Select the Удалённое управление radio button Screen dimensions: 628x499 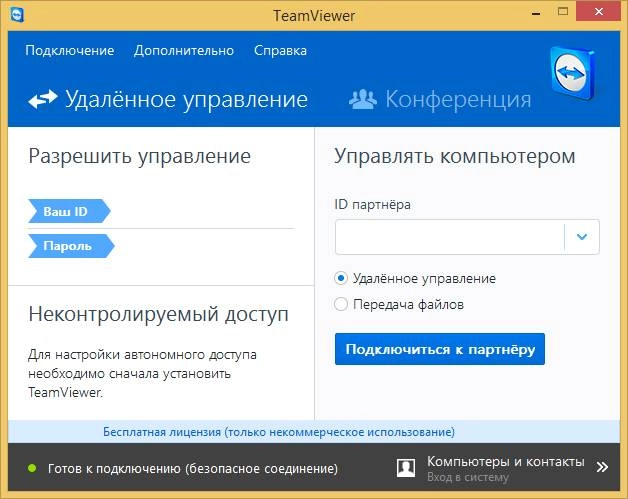coord(341,278)
